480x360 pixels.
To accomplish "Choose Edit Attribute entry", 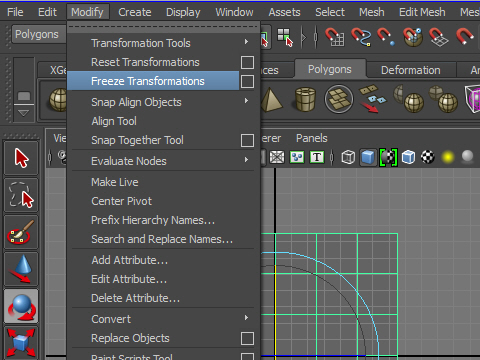I will [x=129, y=279].
